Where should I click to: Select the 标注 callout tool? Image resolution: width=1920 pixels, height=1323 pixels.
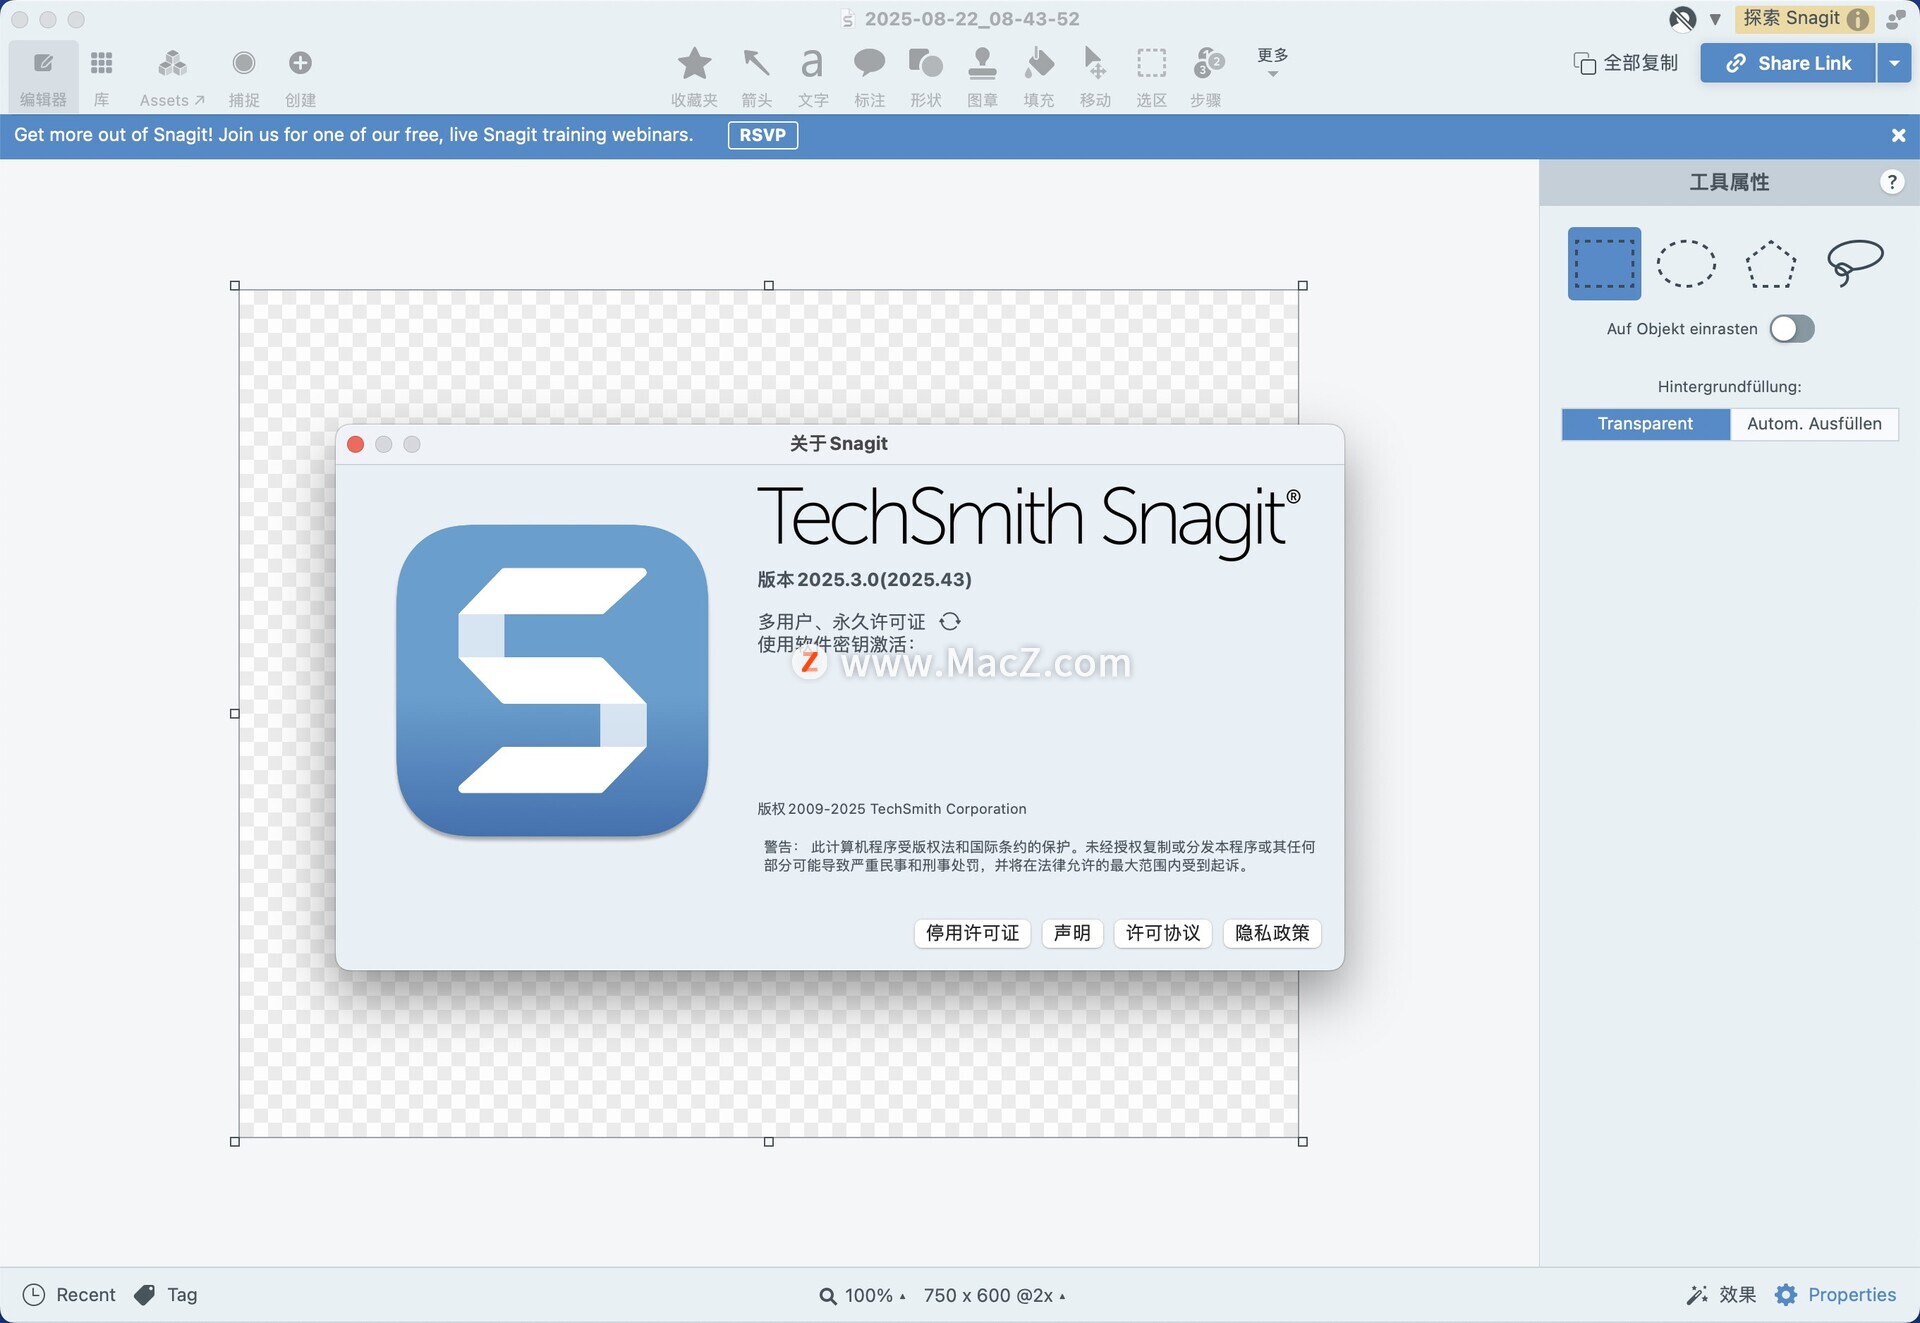coord(869,77)
